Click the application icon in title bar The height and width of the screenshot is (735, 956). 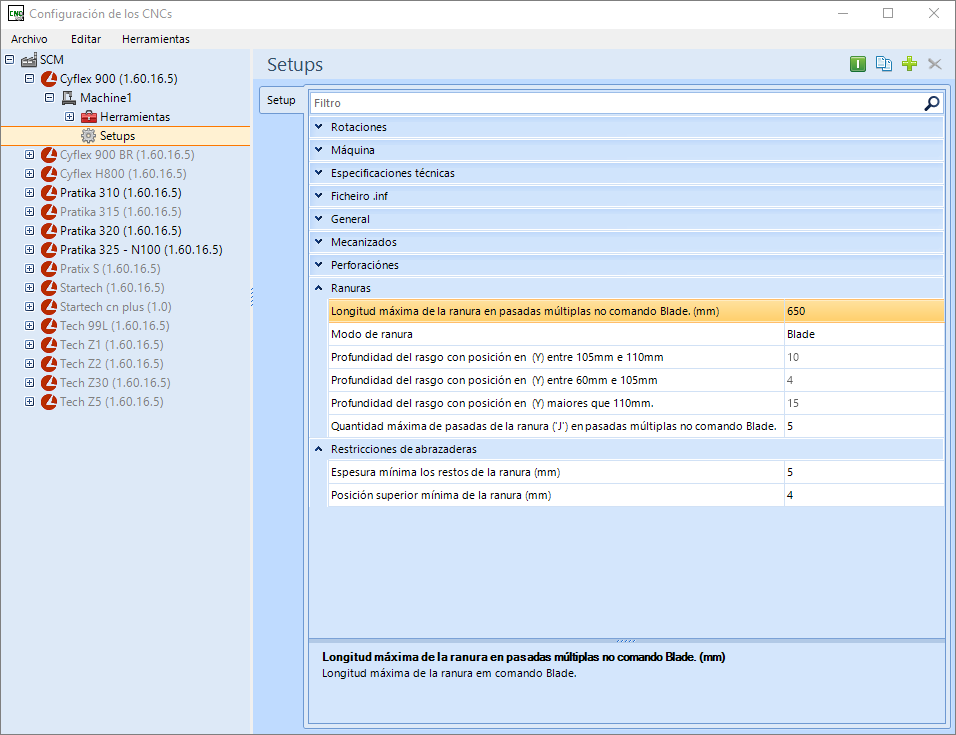(x=16, y=13)
